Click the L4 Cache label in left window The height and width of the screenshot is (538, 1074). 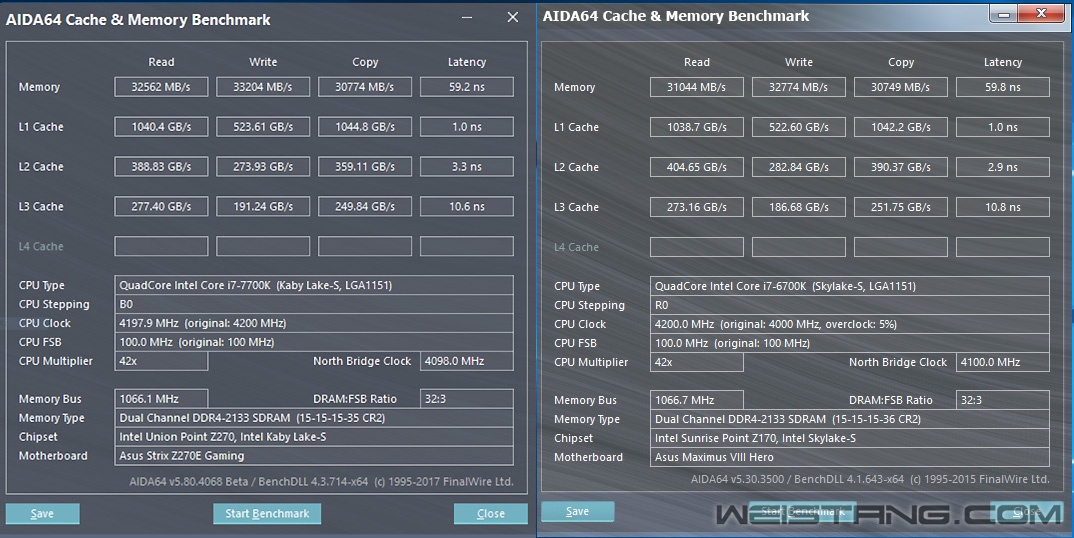point(41,246)
